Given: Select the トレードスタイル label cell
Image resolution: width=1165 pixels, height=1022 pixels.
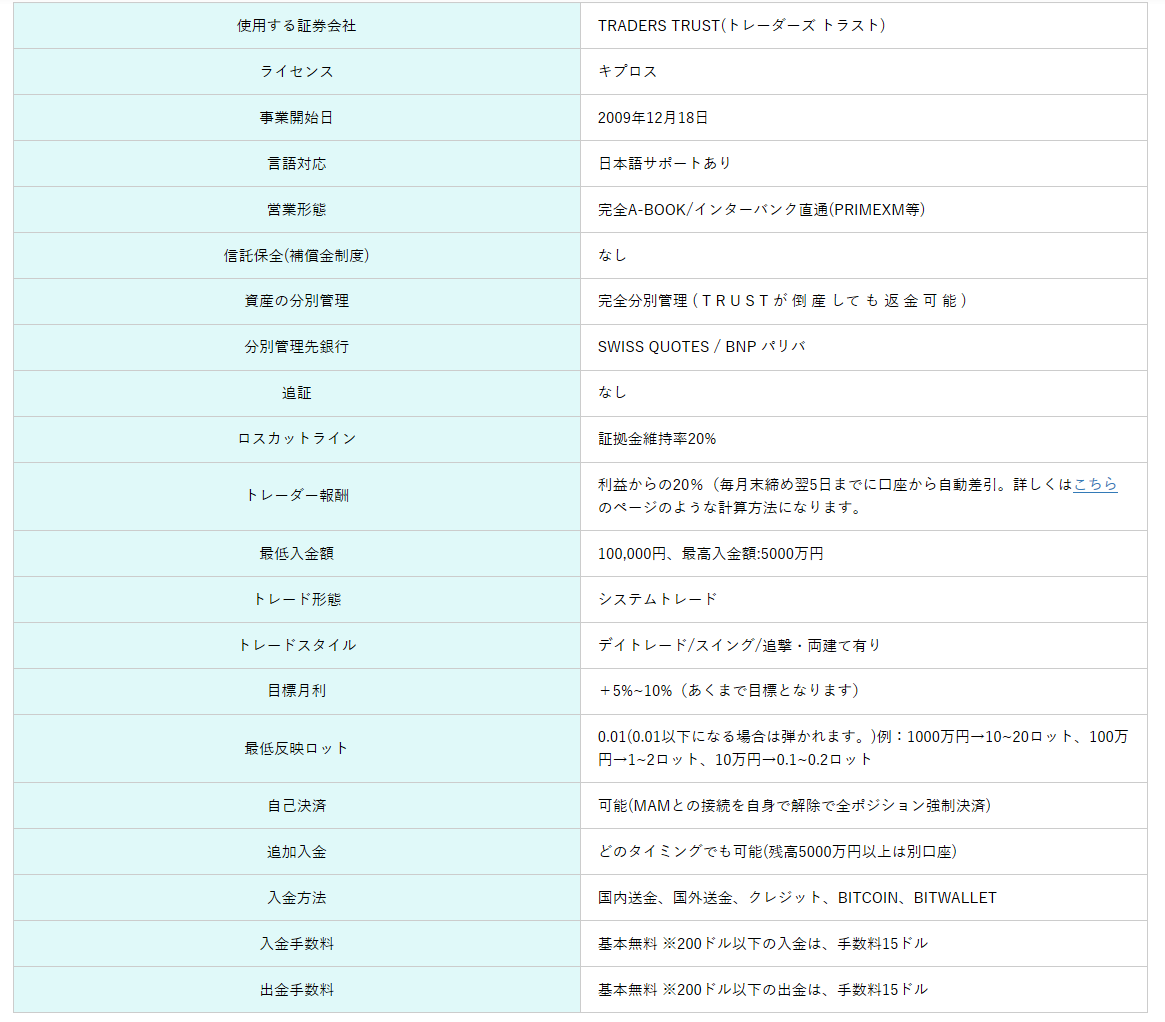Looking at the screenshot, I should (296, 645).
